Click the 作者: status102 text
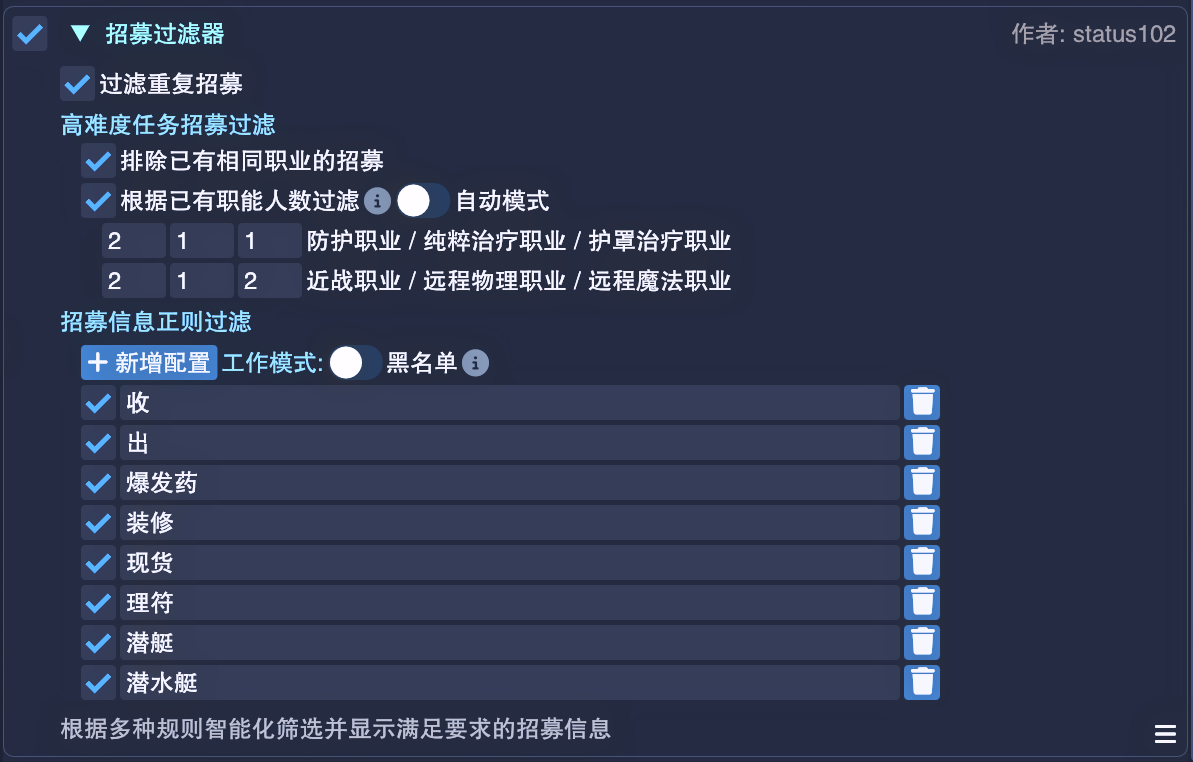The width and height of the screenshot is (1193, 762). coord(1093,34)
